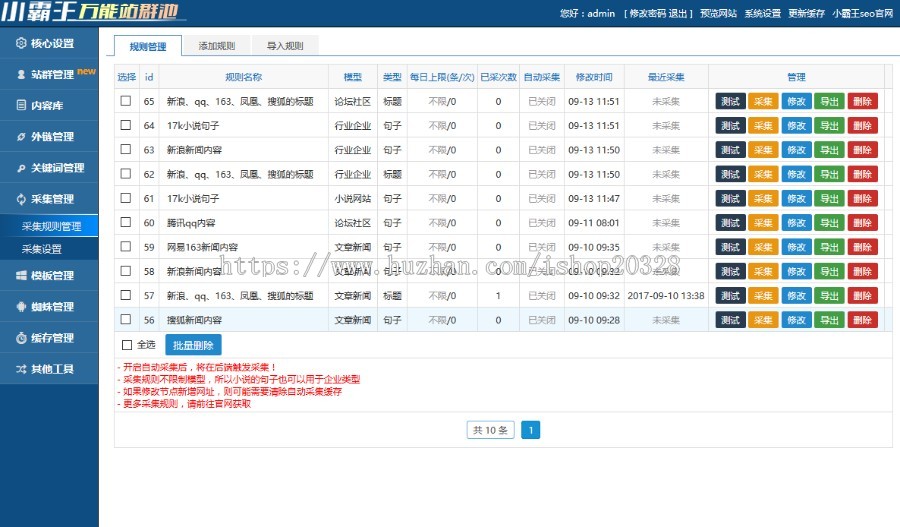This screenshot has height=527, width=900.
Task: Tick the checkbox for rule id 63
Action: pos(126,149)
